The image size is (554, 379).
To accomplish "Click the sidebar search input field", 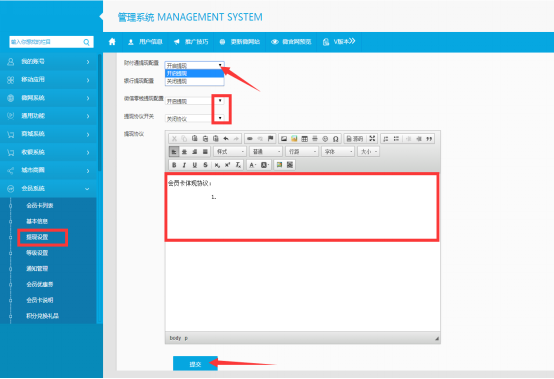I will 45,42.
